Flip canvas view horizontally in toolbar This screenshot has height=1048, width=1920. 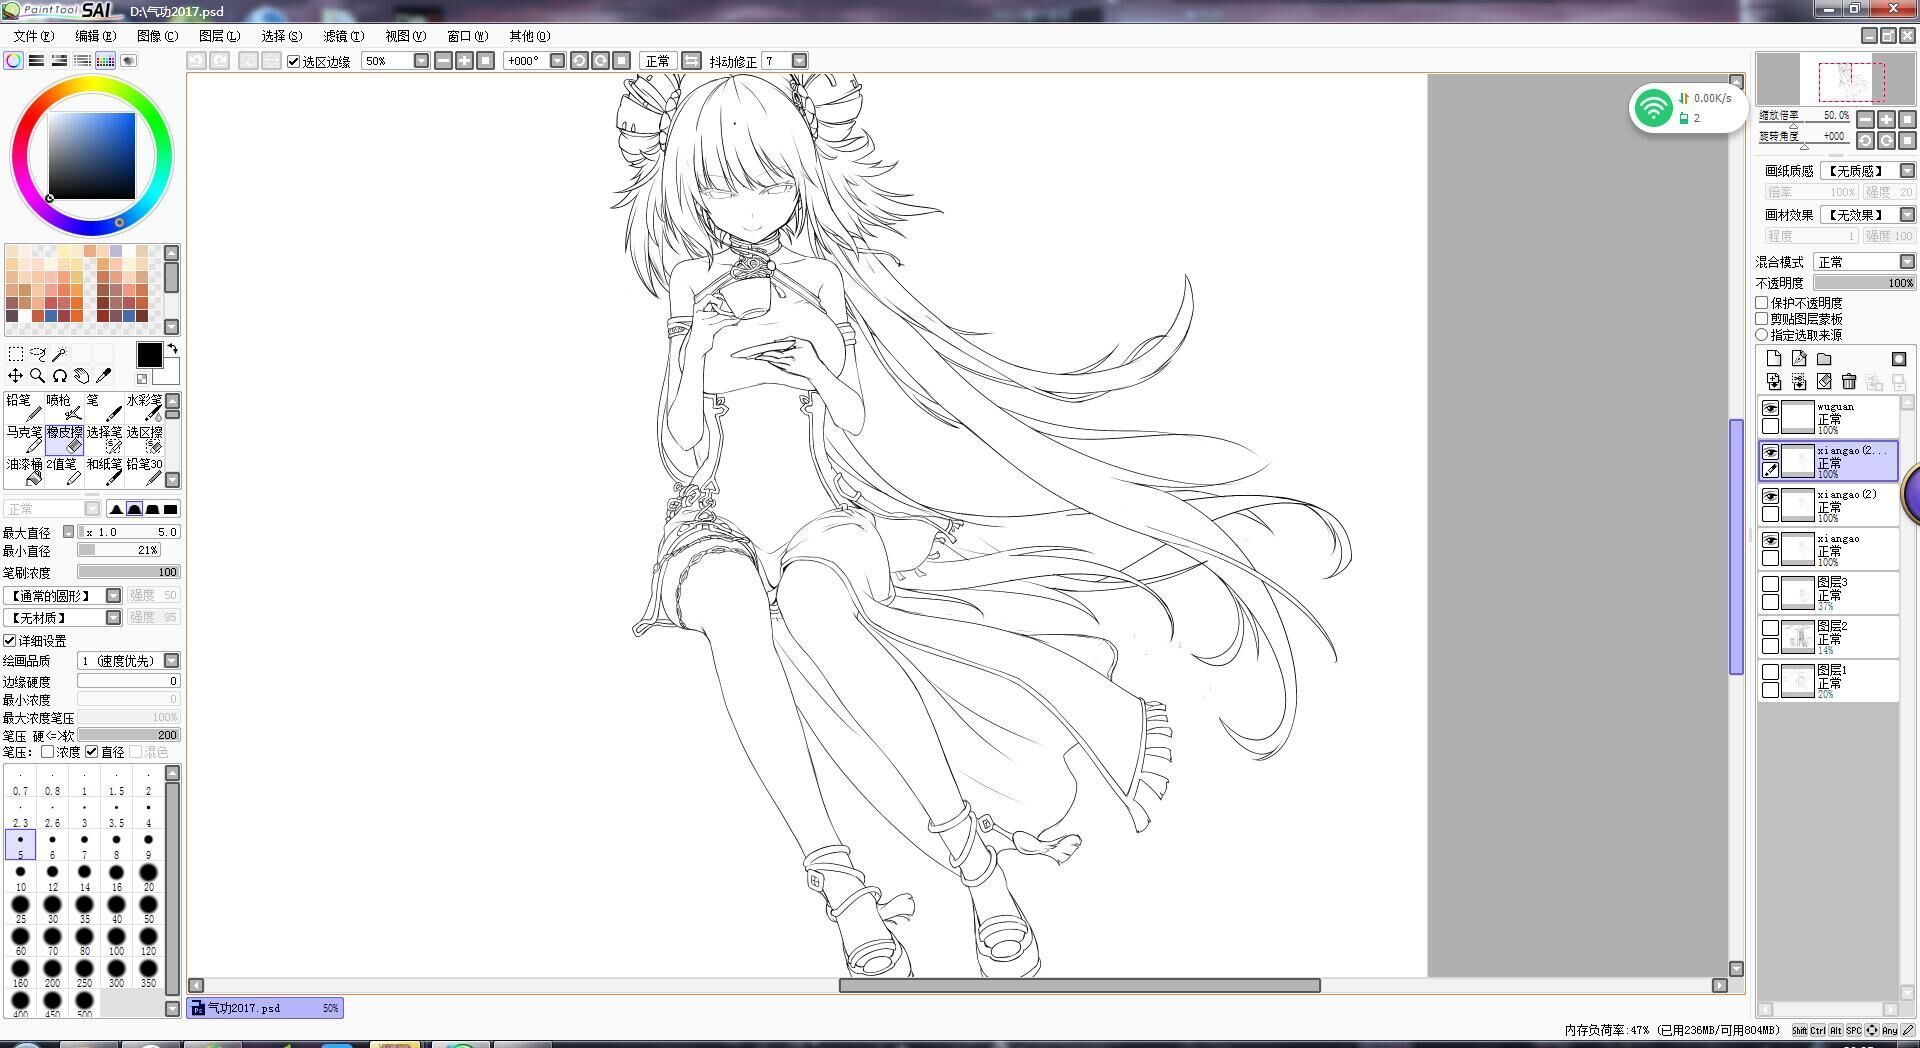[691, 61]
